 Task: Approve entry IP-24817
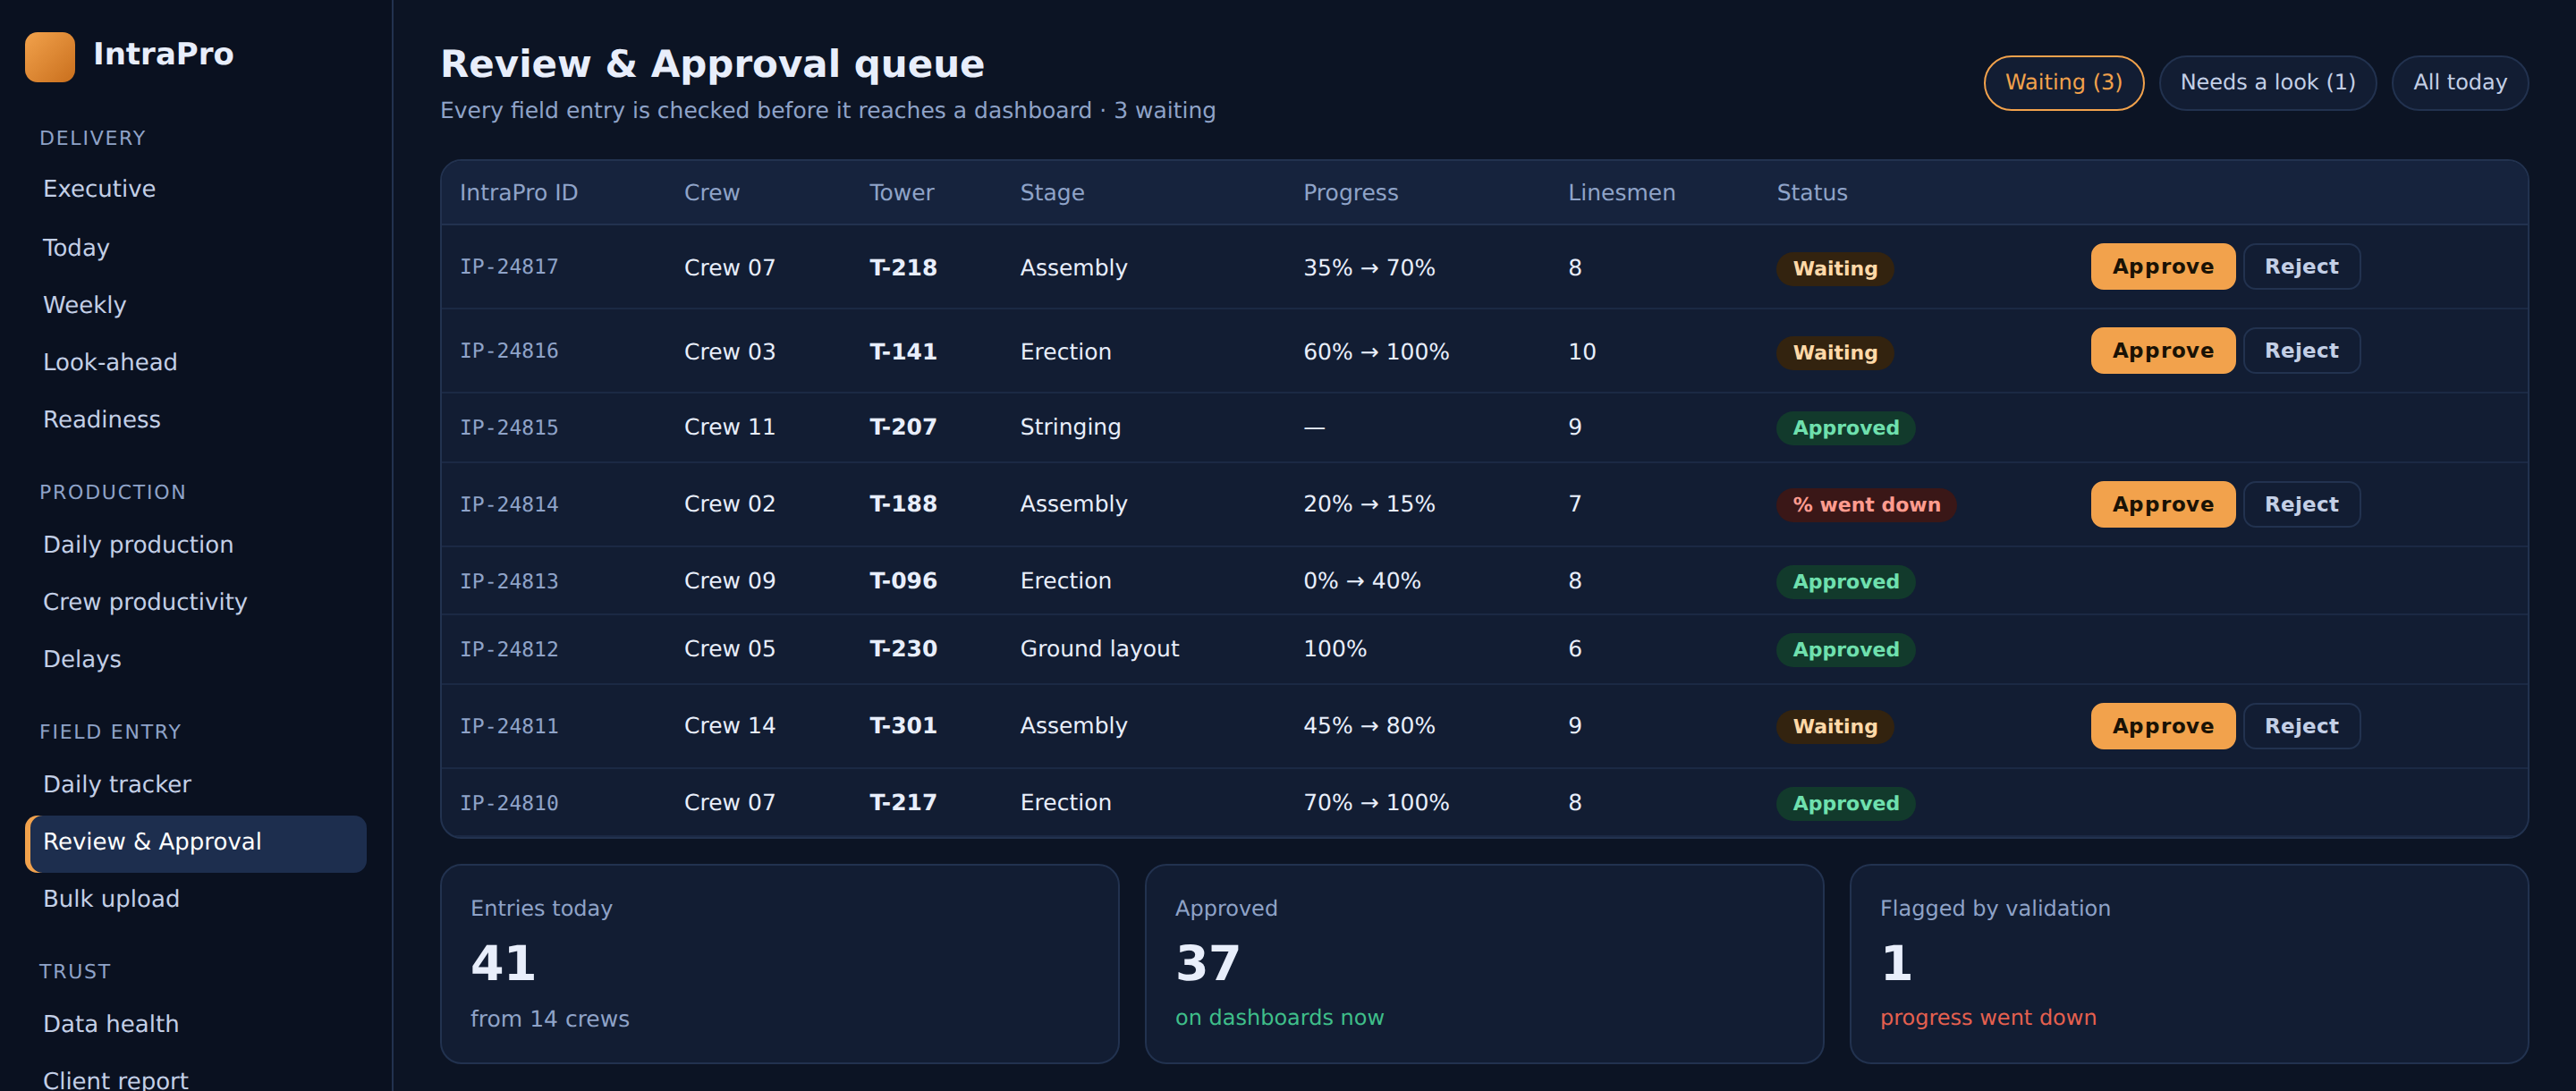click(x=2162, y=267)
